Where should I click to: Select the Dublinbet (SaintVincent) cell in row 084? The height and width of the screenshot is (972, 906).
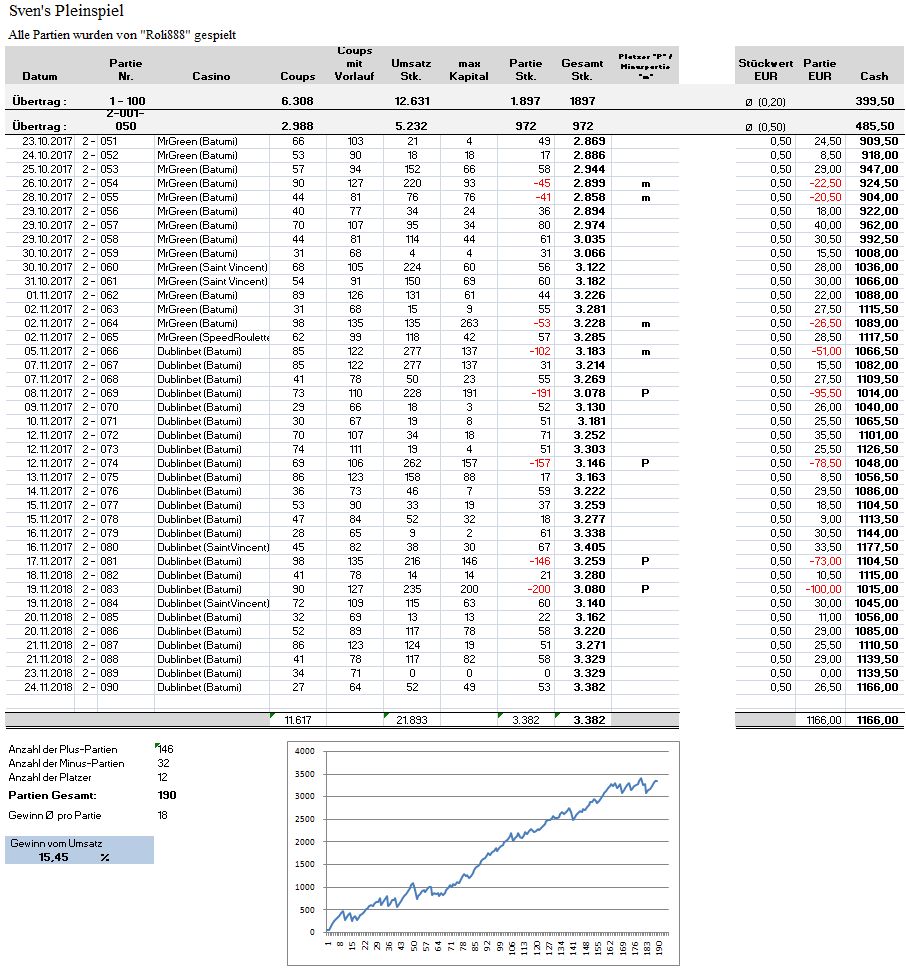[212, 603]
